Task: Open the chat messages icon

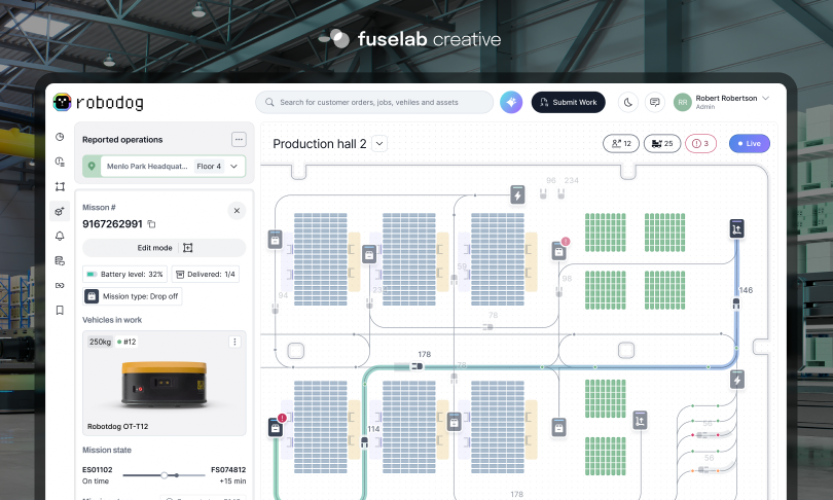Action: pyautogui.click(x=654, y=102)
